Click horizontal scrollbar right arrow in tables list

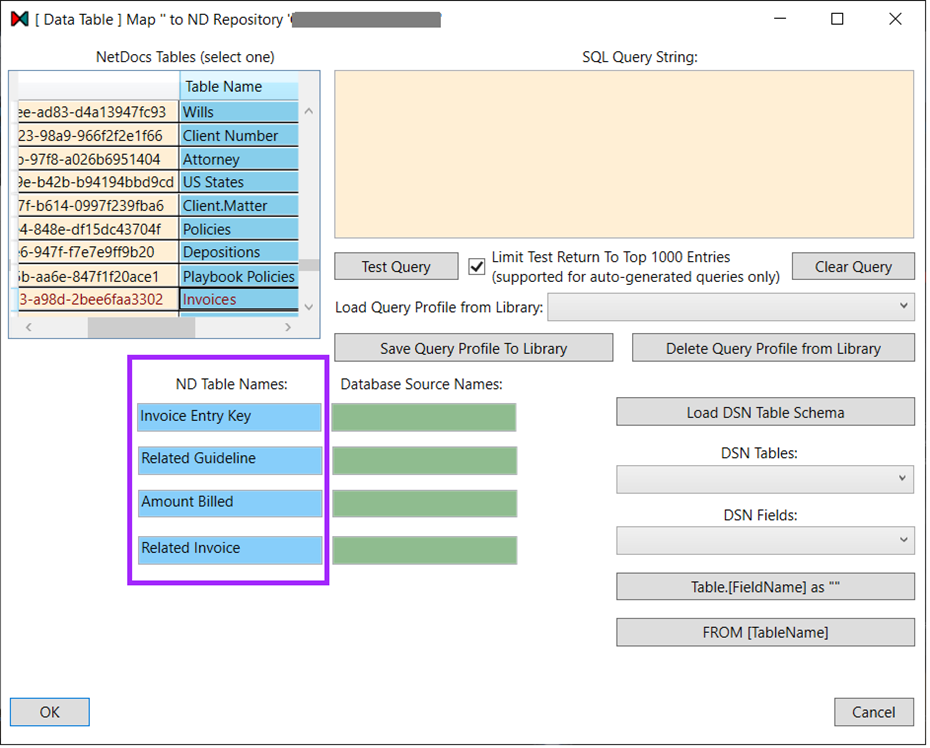288,327
